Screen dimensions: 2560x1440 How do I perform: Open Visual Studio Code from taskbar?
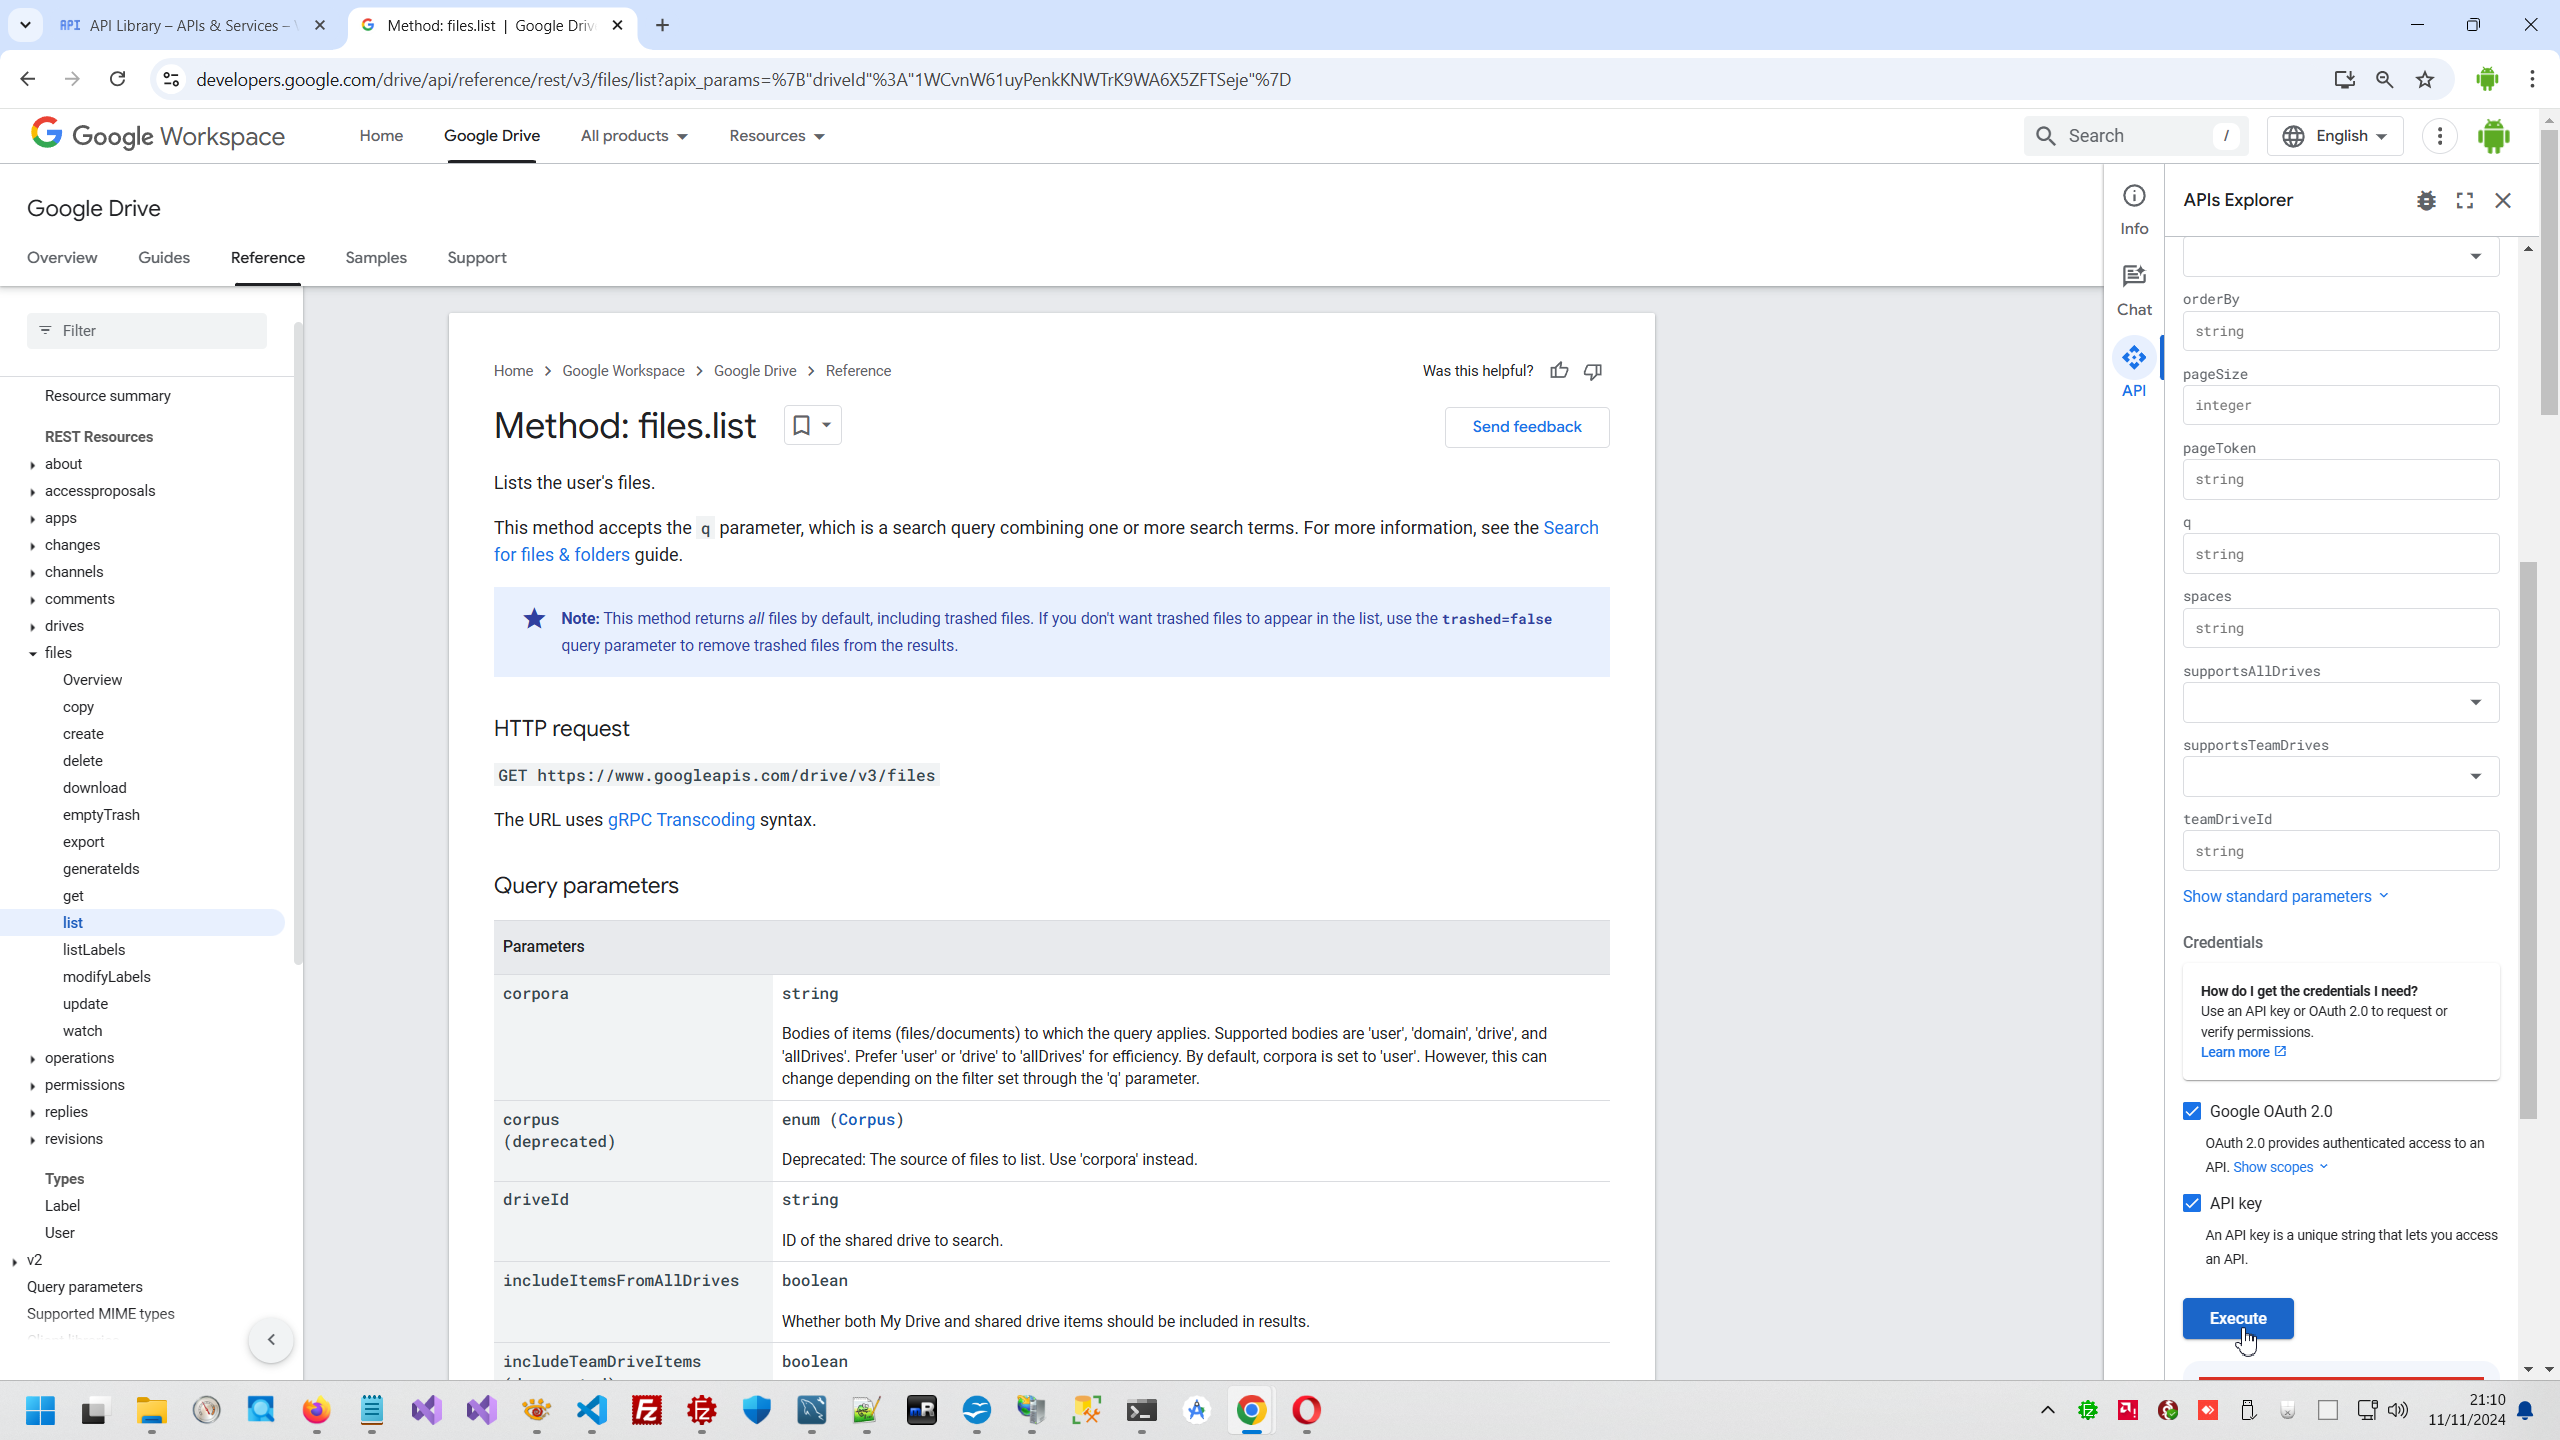pos(592,1410)
